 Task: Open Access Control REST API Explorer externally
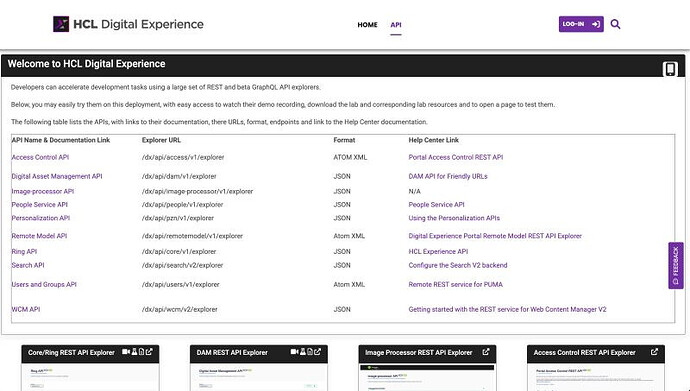[x=654, y=352]
